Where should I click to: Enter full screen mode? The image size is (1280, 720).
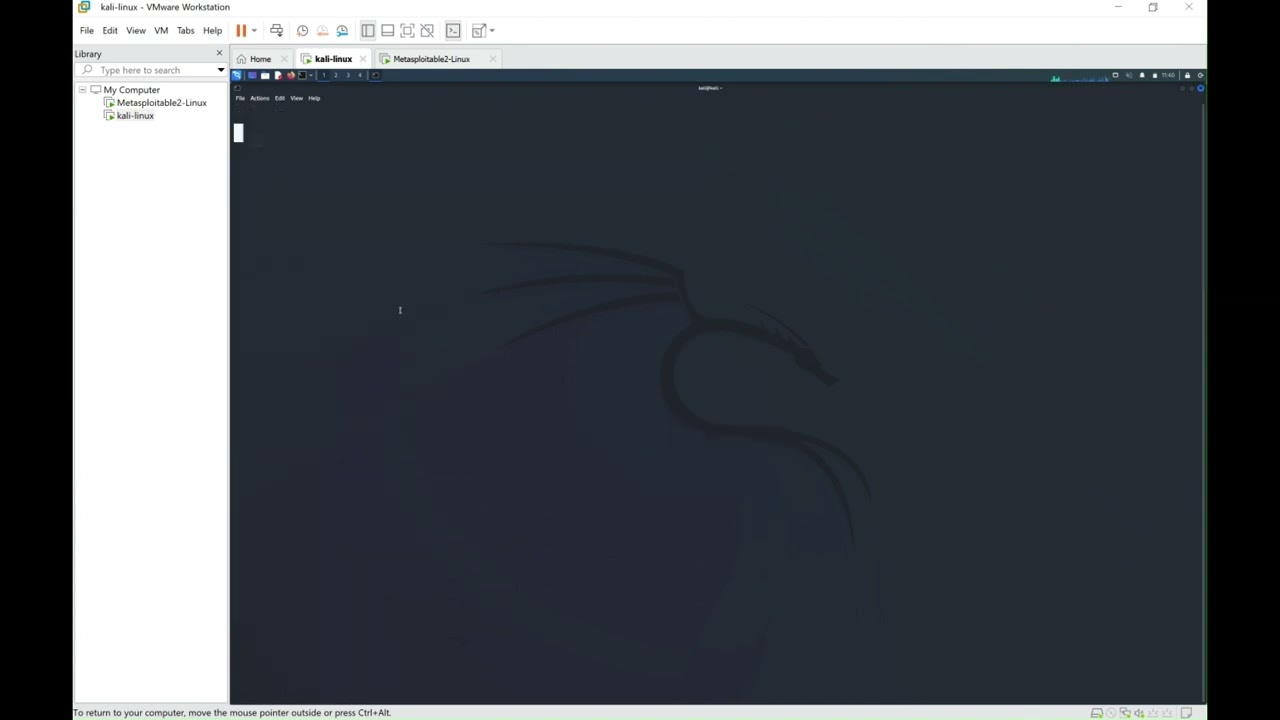click(407, 31)
